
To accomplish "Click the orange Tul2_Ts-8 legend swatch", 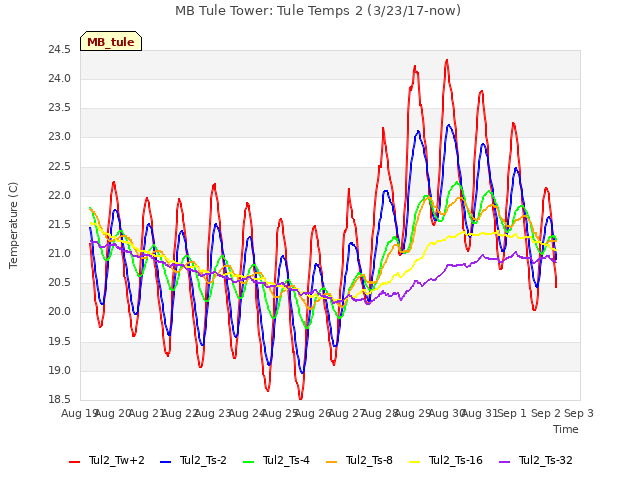I will point(332,462).
